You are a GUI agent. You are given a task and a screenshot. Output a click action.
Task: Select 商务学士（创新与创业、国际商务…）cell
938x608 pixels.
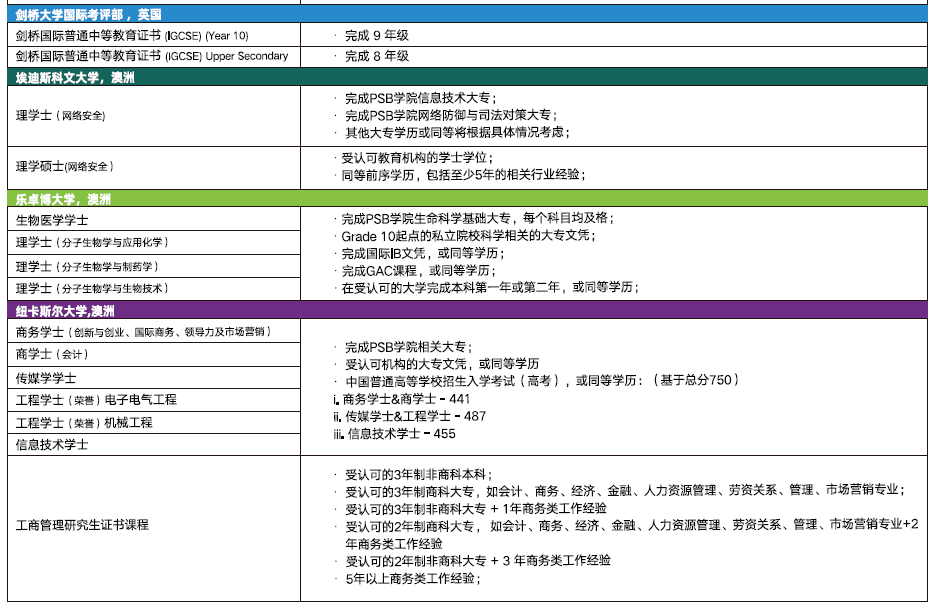(x=154, y=331)
